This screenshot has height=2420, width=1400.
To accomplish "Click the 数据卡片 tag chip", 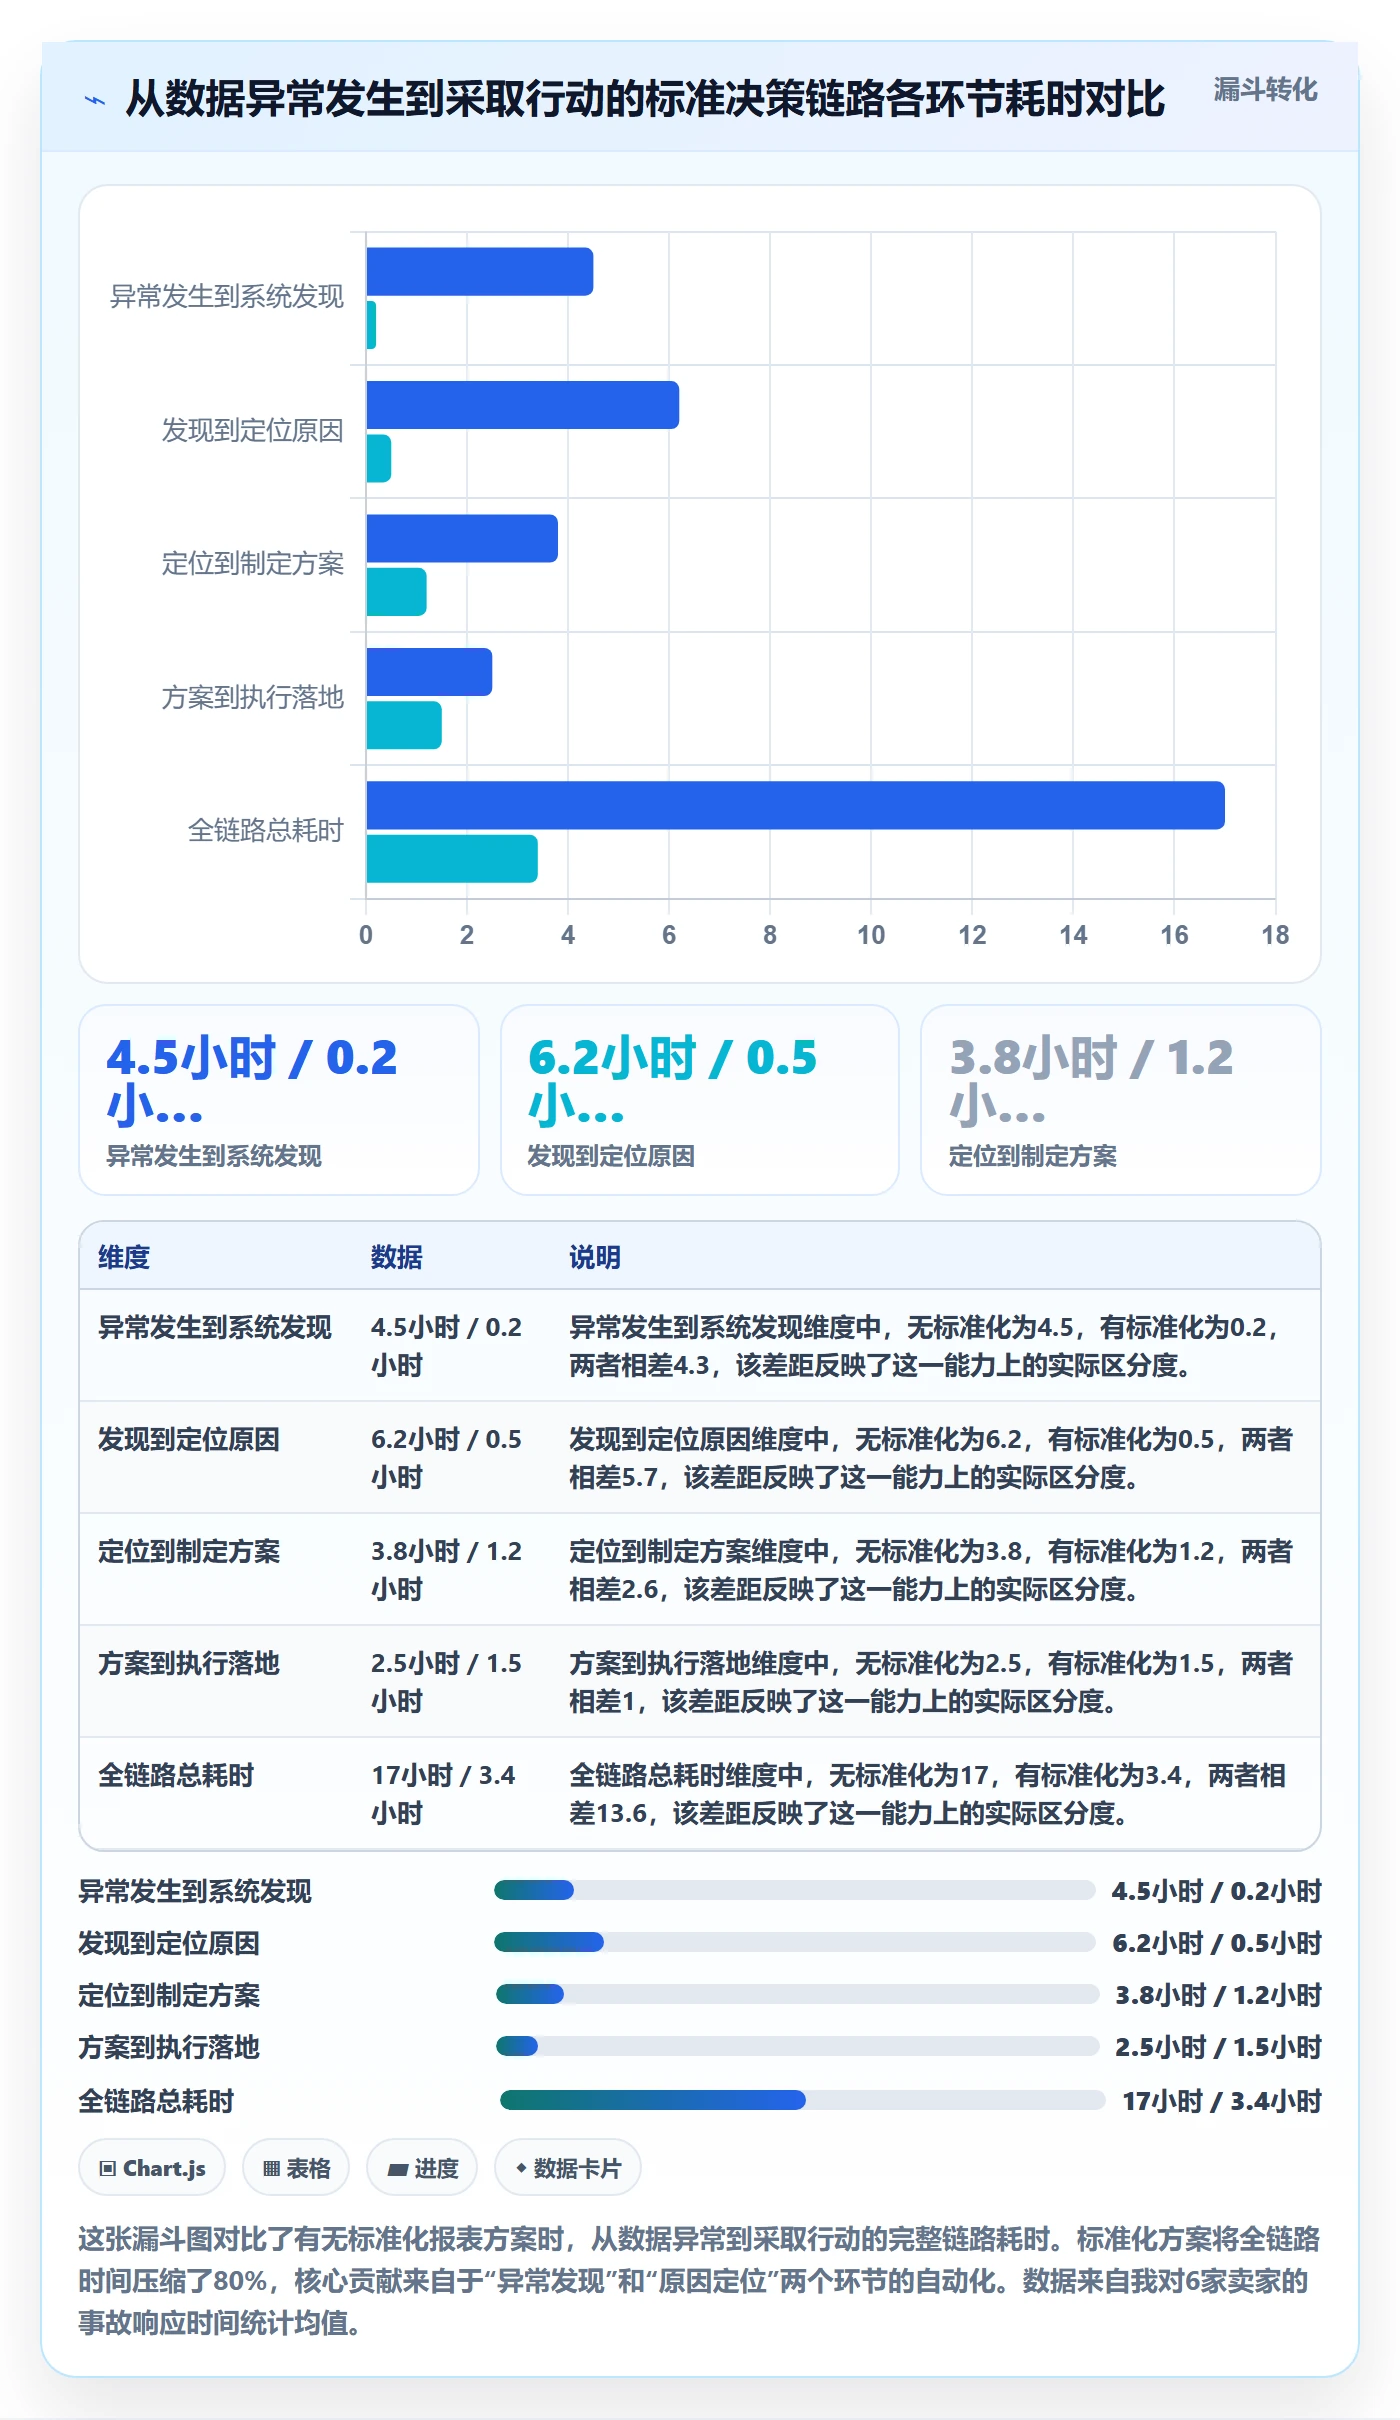I will click(568, 2168).
